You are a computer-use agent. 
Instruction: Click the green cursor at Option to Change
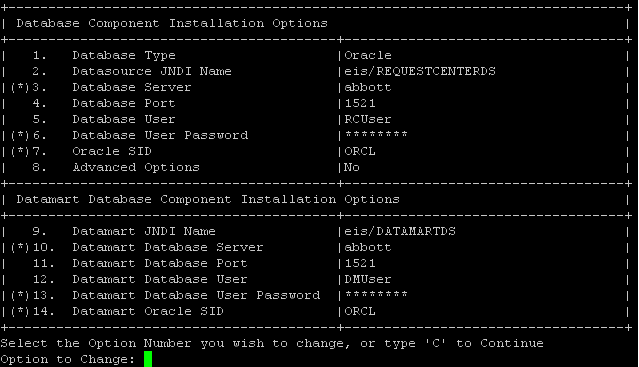(x=148, y=359)
